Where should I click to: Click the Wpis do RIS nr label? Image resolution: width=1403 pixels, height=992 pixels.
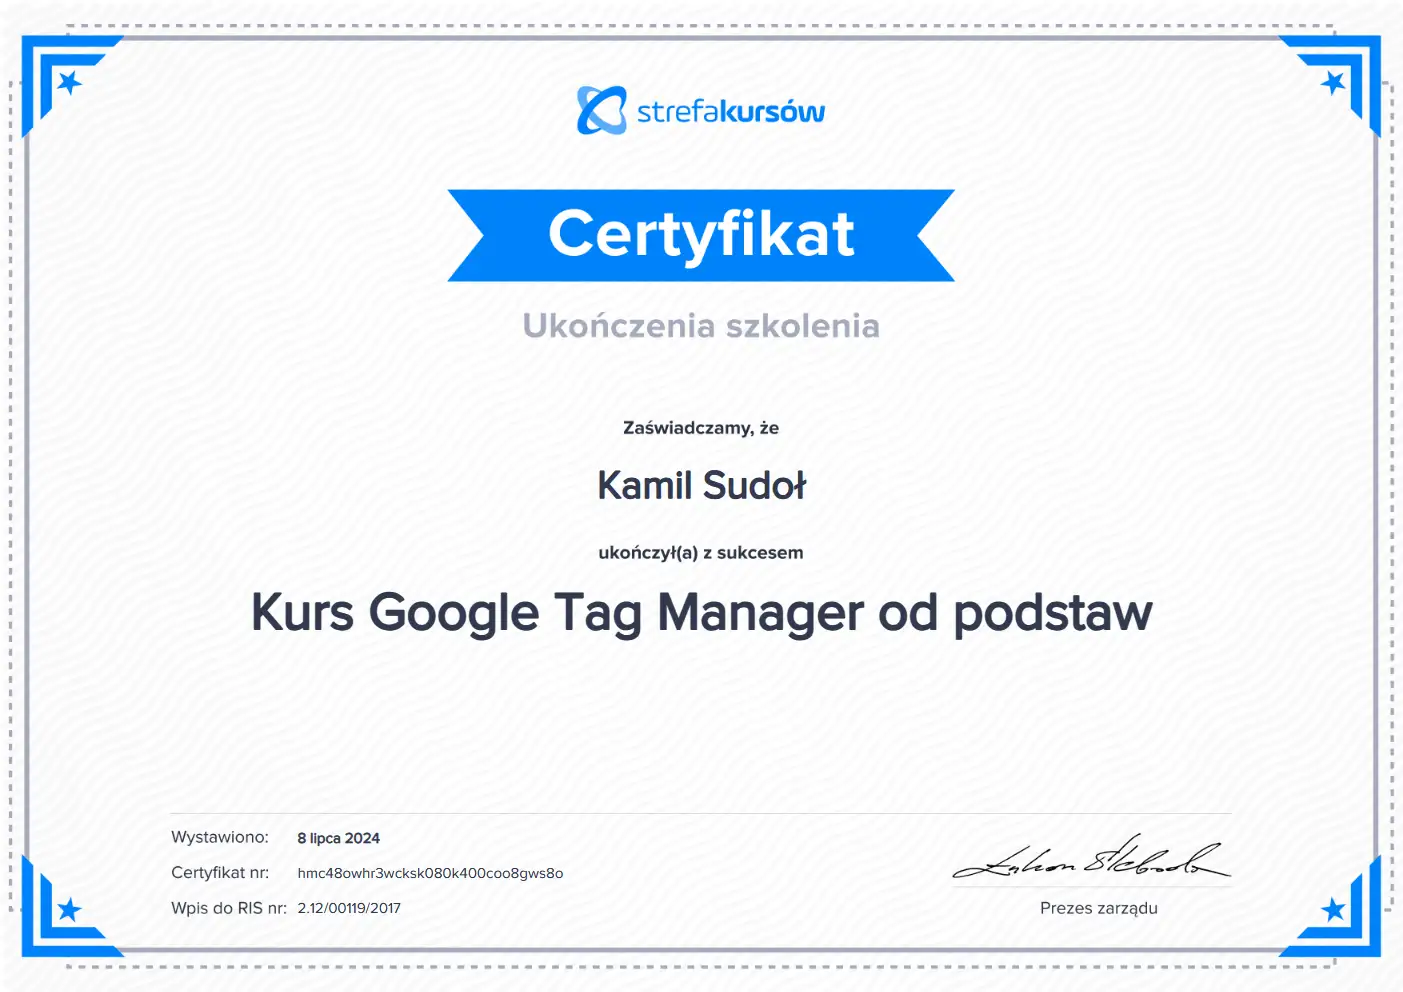coord(228,908)
